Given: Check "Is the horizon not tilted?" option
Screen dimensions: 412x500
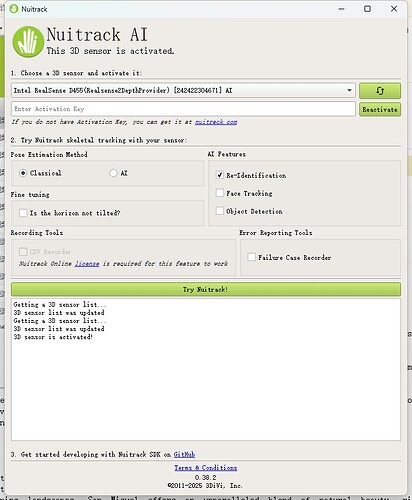Looking at the screenshot, I should click(23, 213).
